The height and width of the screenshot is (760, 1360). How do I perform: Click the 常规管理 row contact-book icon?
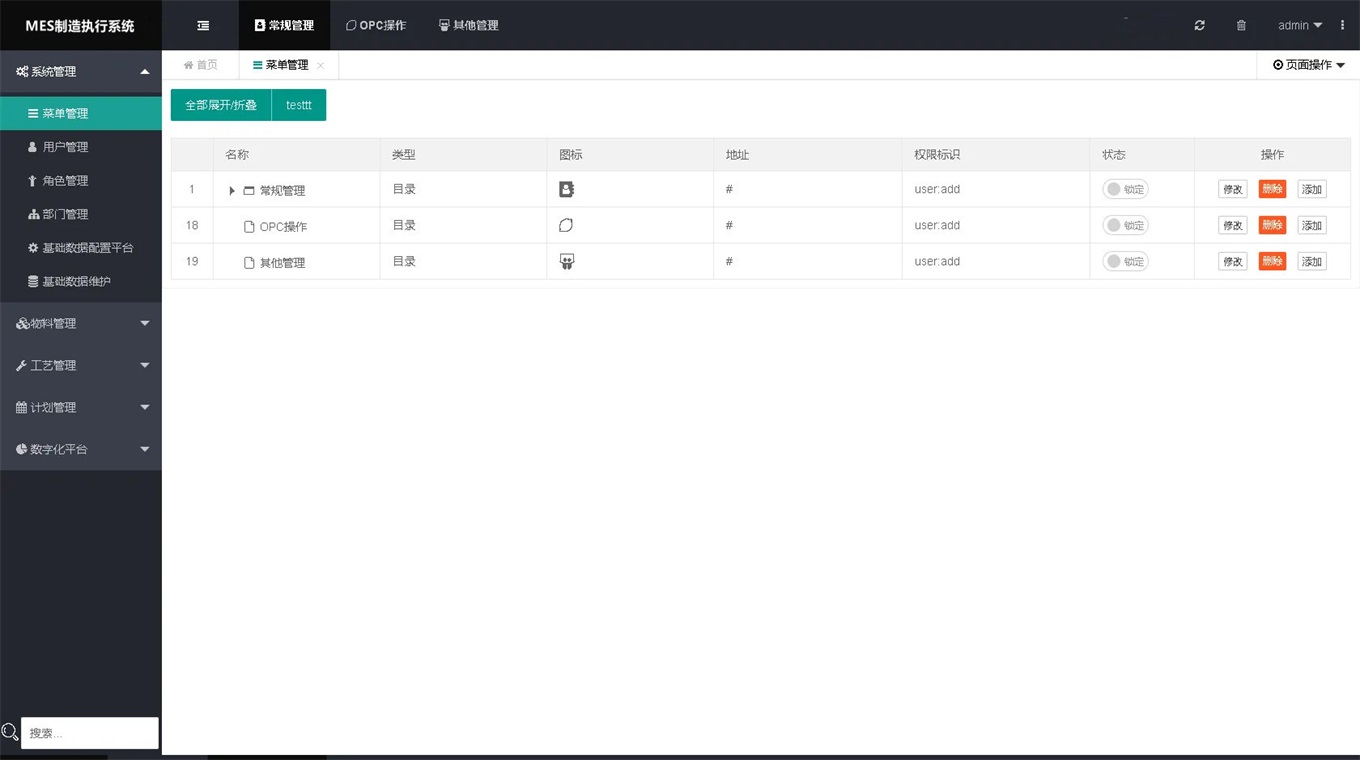566,189
